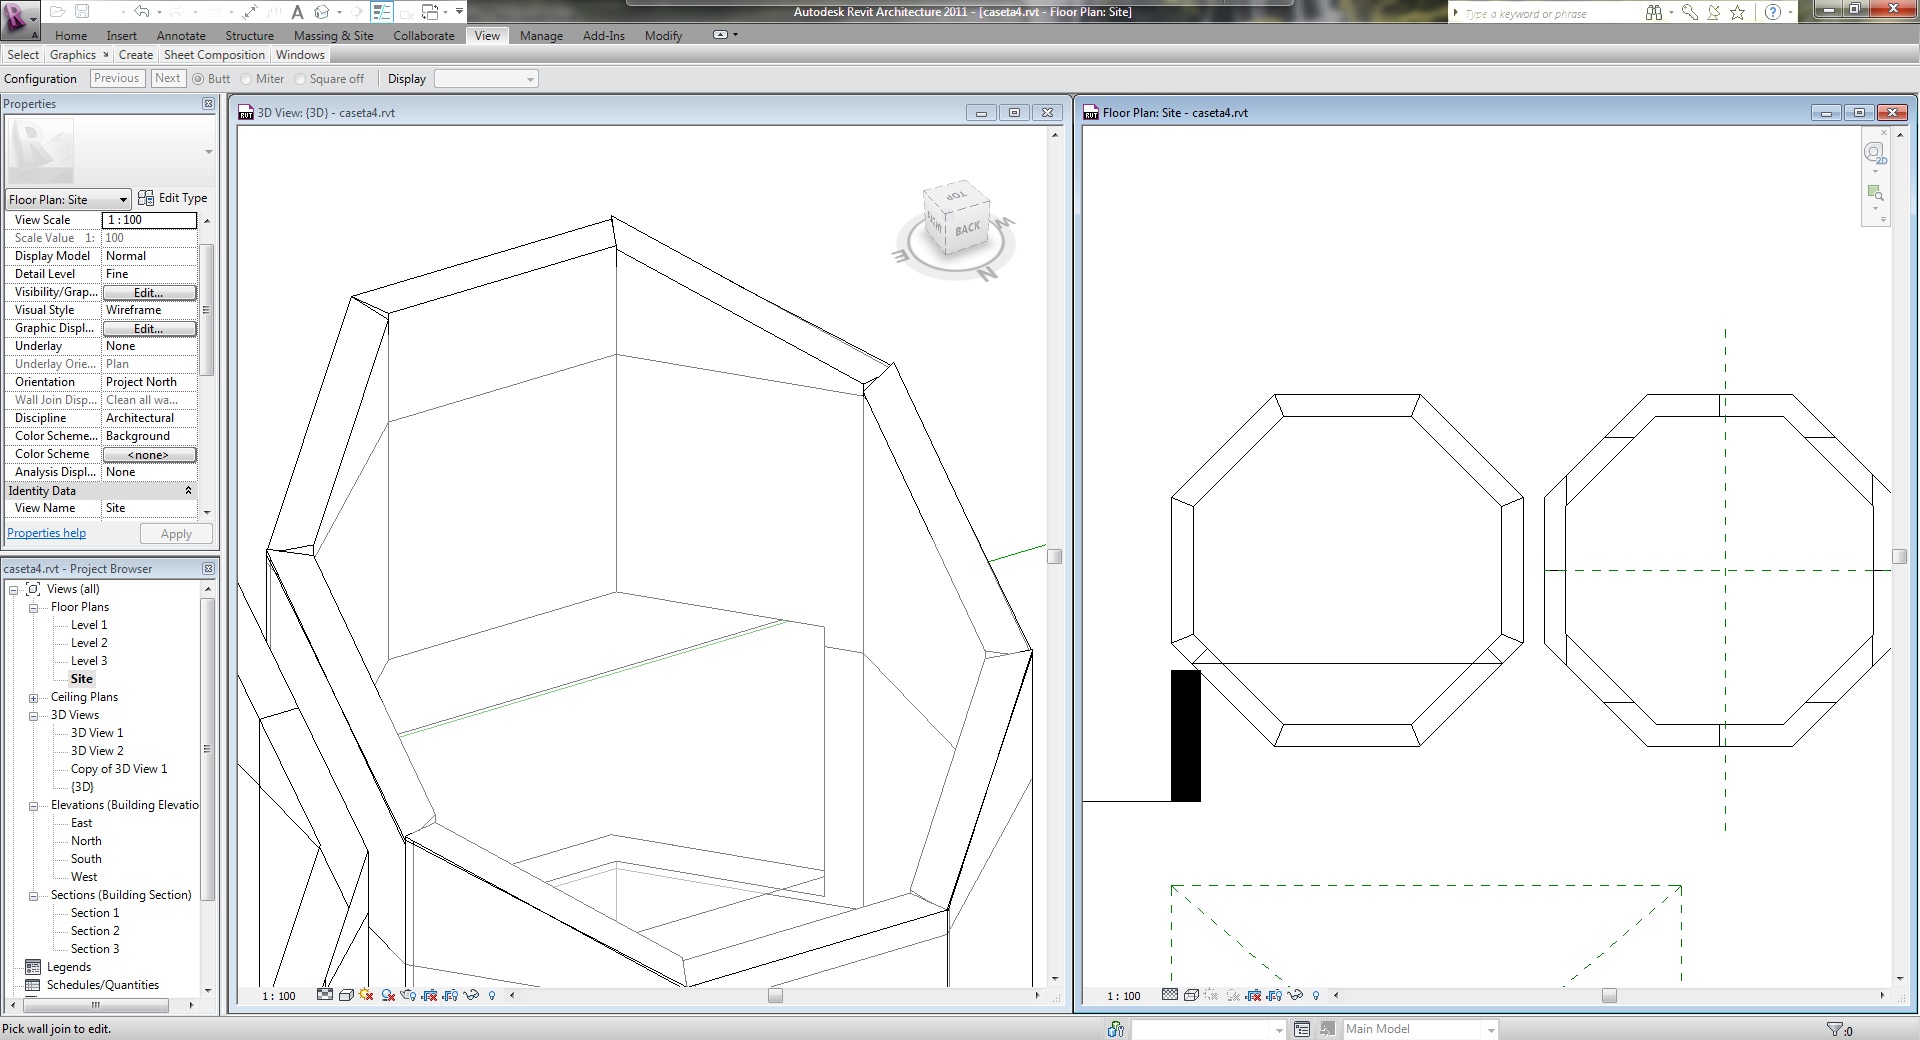Collapse the Floor Plans tree node

point(33,607)
